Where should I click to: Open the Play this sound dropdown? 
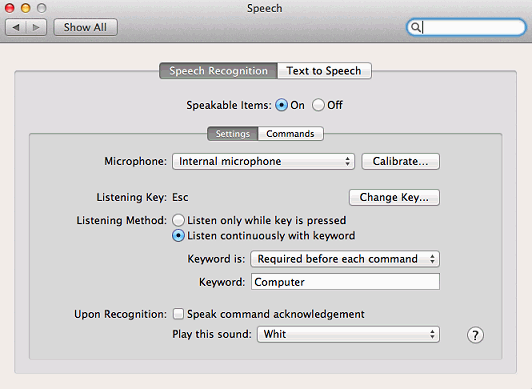click(348, 334)
